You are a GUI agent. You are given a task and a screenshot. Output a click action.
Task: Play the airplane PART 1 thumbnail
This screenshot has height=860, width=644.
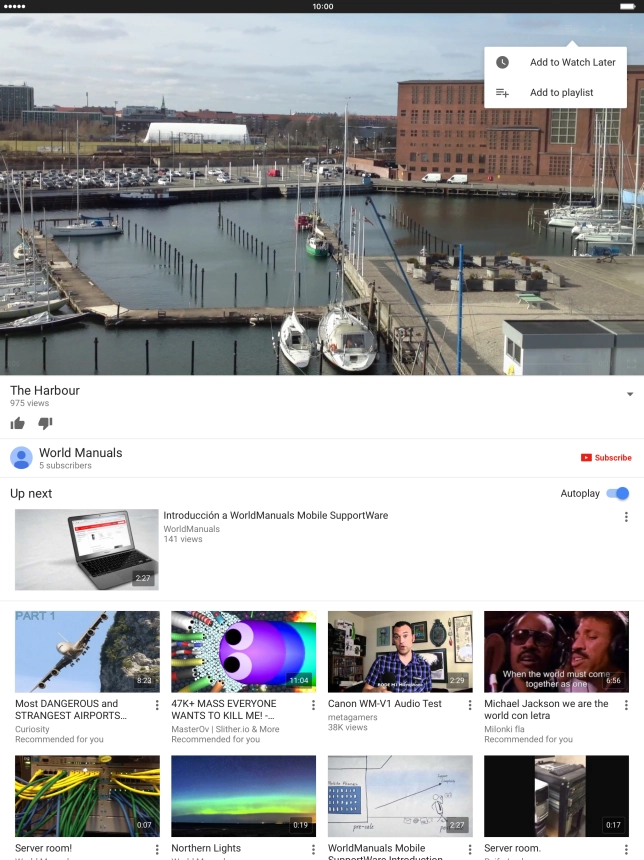click(87, 652)
